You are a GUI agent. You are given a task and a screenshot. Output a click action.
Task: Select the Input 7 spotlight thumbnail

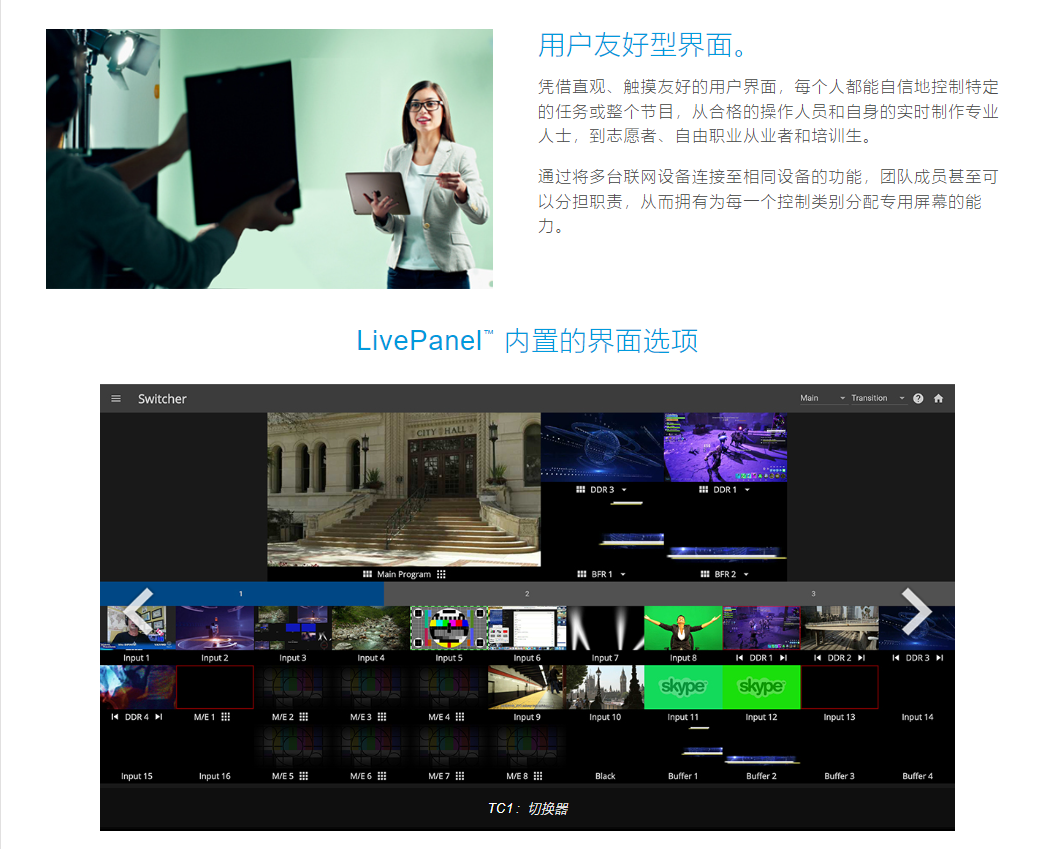point(605,628)
